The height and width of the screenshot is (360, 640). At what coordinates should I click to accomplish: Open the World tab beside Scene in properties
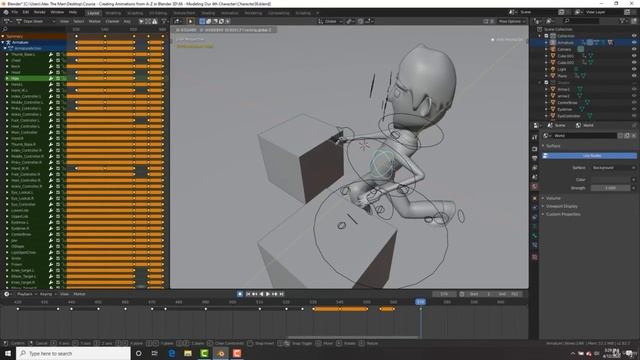pyautogui.click(x=585, y=125)
